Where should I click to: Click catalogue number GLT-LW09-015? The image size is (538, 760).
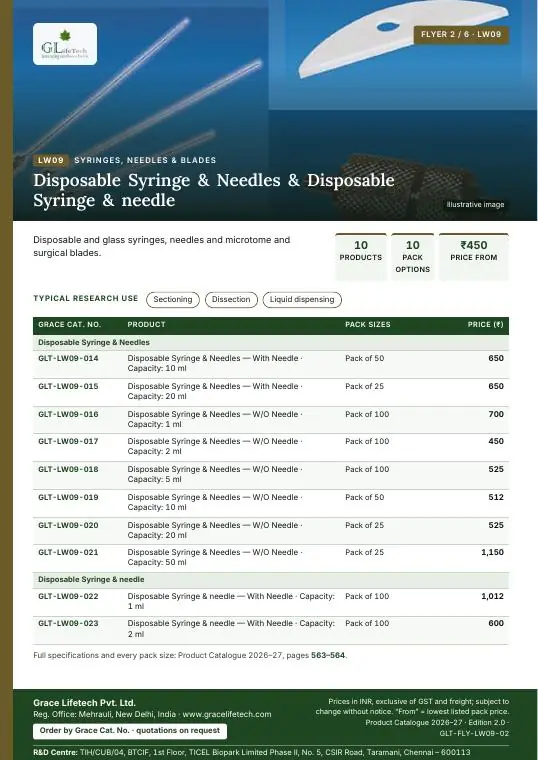tap(68, 386)
